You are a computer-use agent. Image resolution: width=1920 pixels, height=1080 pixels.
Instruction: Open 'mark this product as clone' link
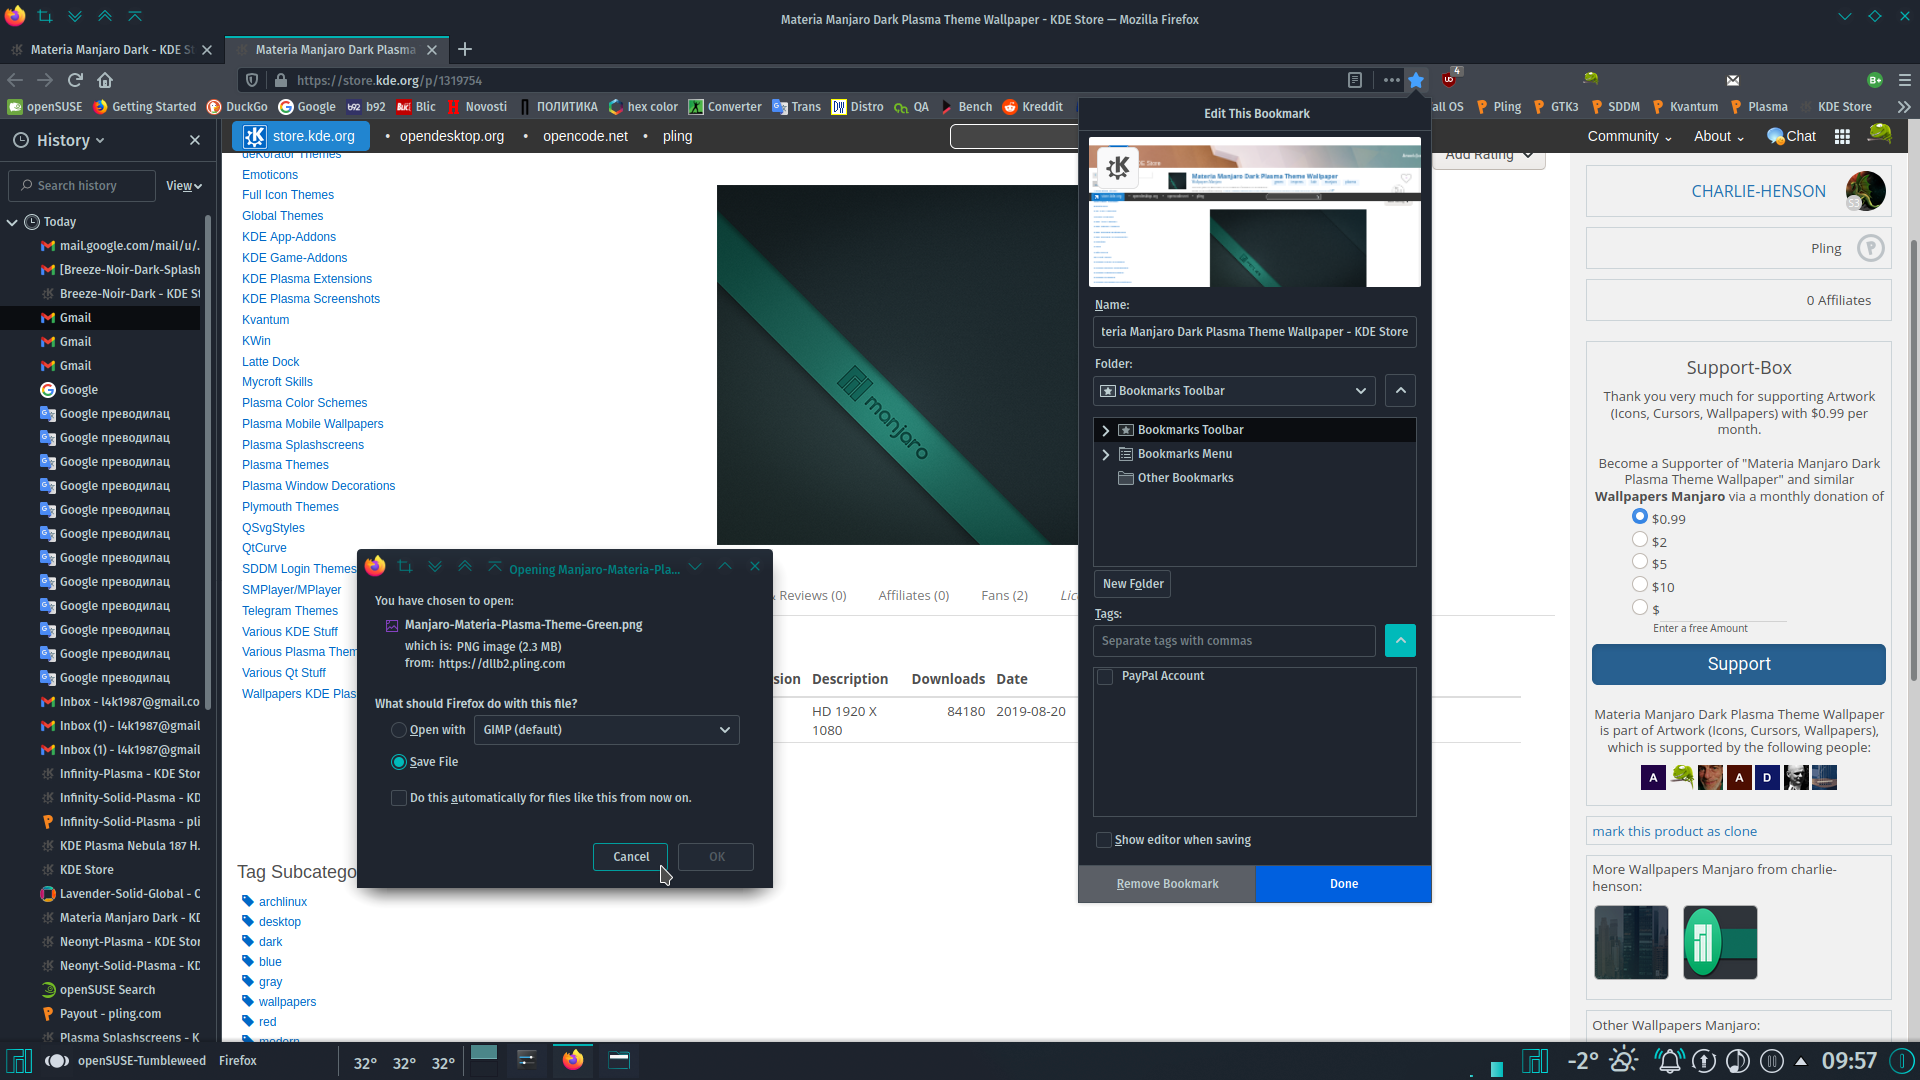tap(1674, 831)
